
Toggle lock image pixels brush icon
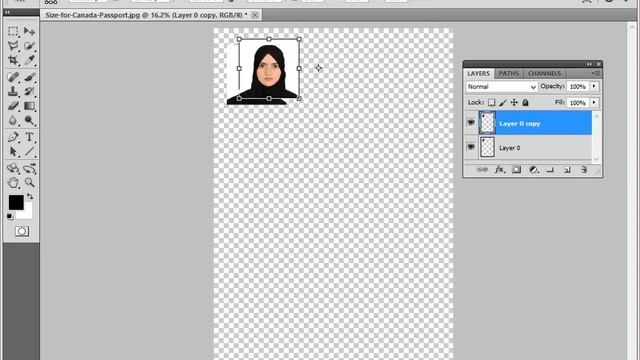tap(503, 103)
